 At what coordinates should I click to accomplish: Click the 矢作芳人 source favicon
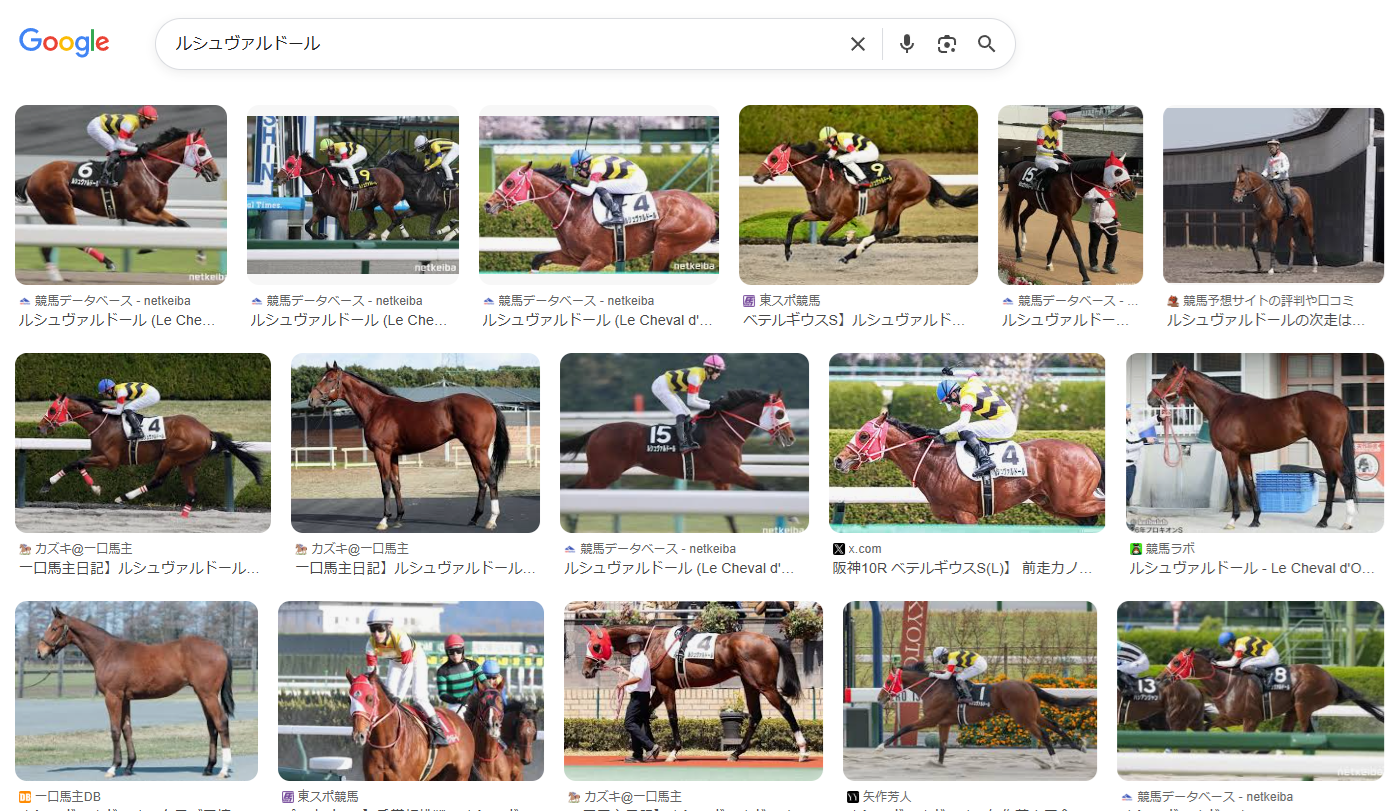pos(853,797)
